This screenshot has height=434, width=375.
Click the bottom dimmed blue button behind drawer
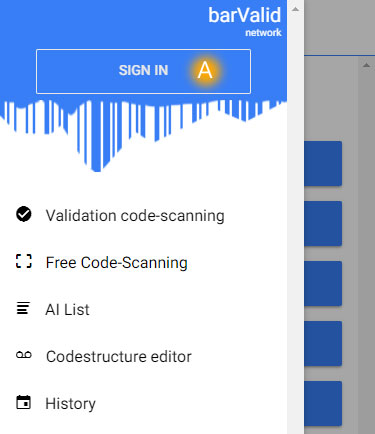pos(323,403)
